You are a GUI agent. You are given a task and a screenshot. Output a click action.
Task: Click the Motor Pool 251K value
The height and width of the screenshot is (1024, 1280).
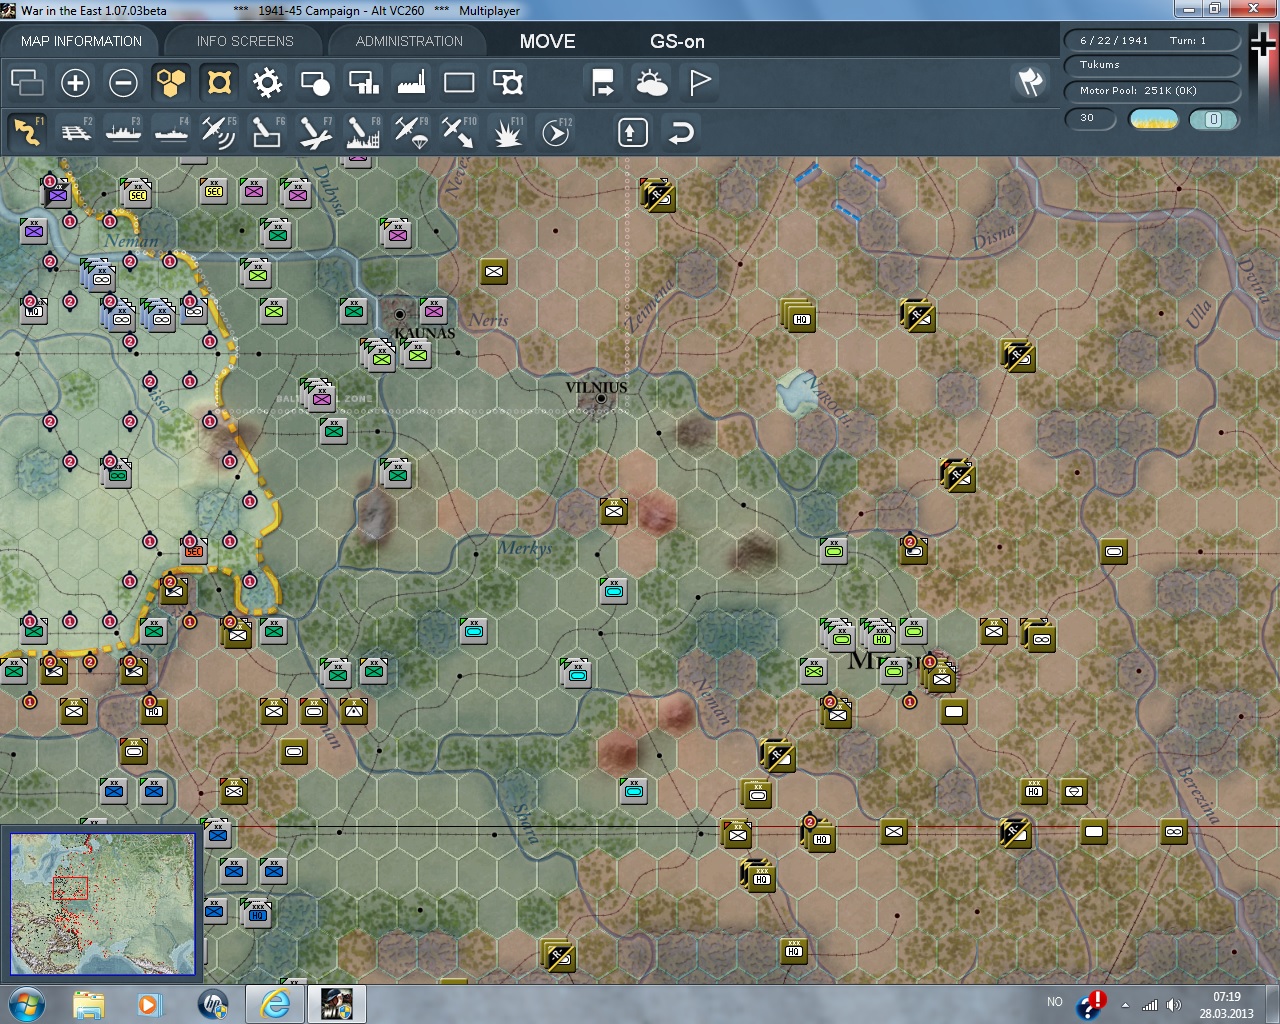coord(1152,90)
